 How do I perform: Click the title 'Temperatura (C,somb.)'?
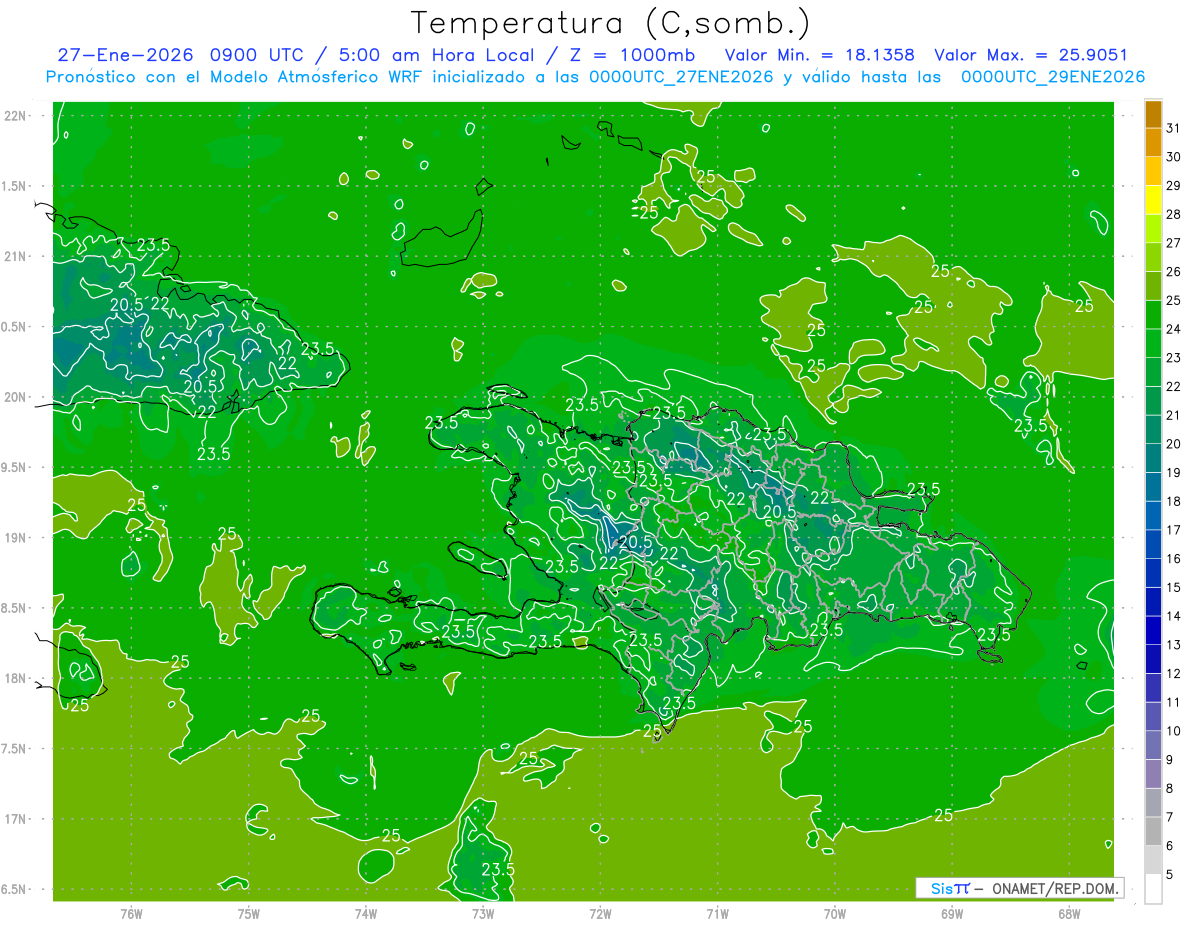pos(611,23)
